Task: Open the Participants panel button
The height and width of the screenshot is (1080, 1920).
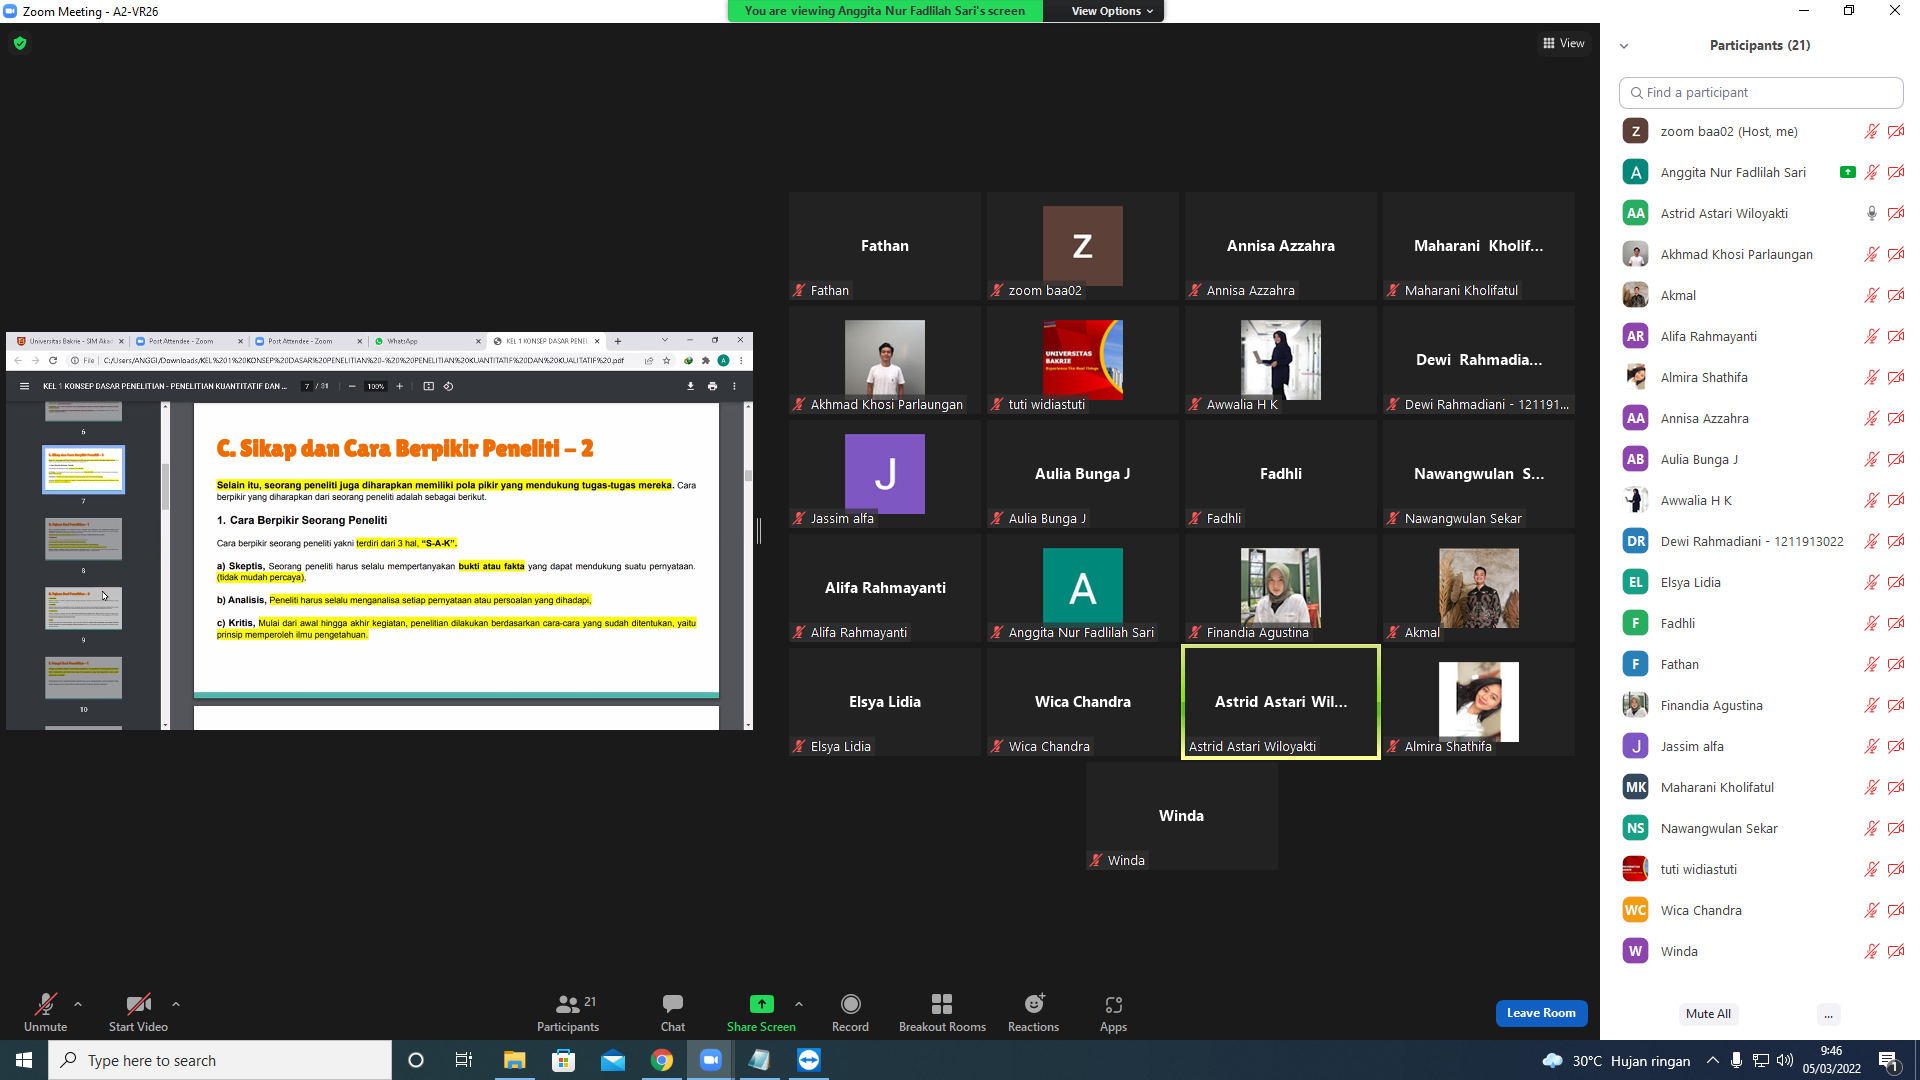Action: [x=568, y=1012]
